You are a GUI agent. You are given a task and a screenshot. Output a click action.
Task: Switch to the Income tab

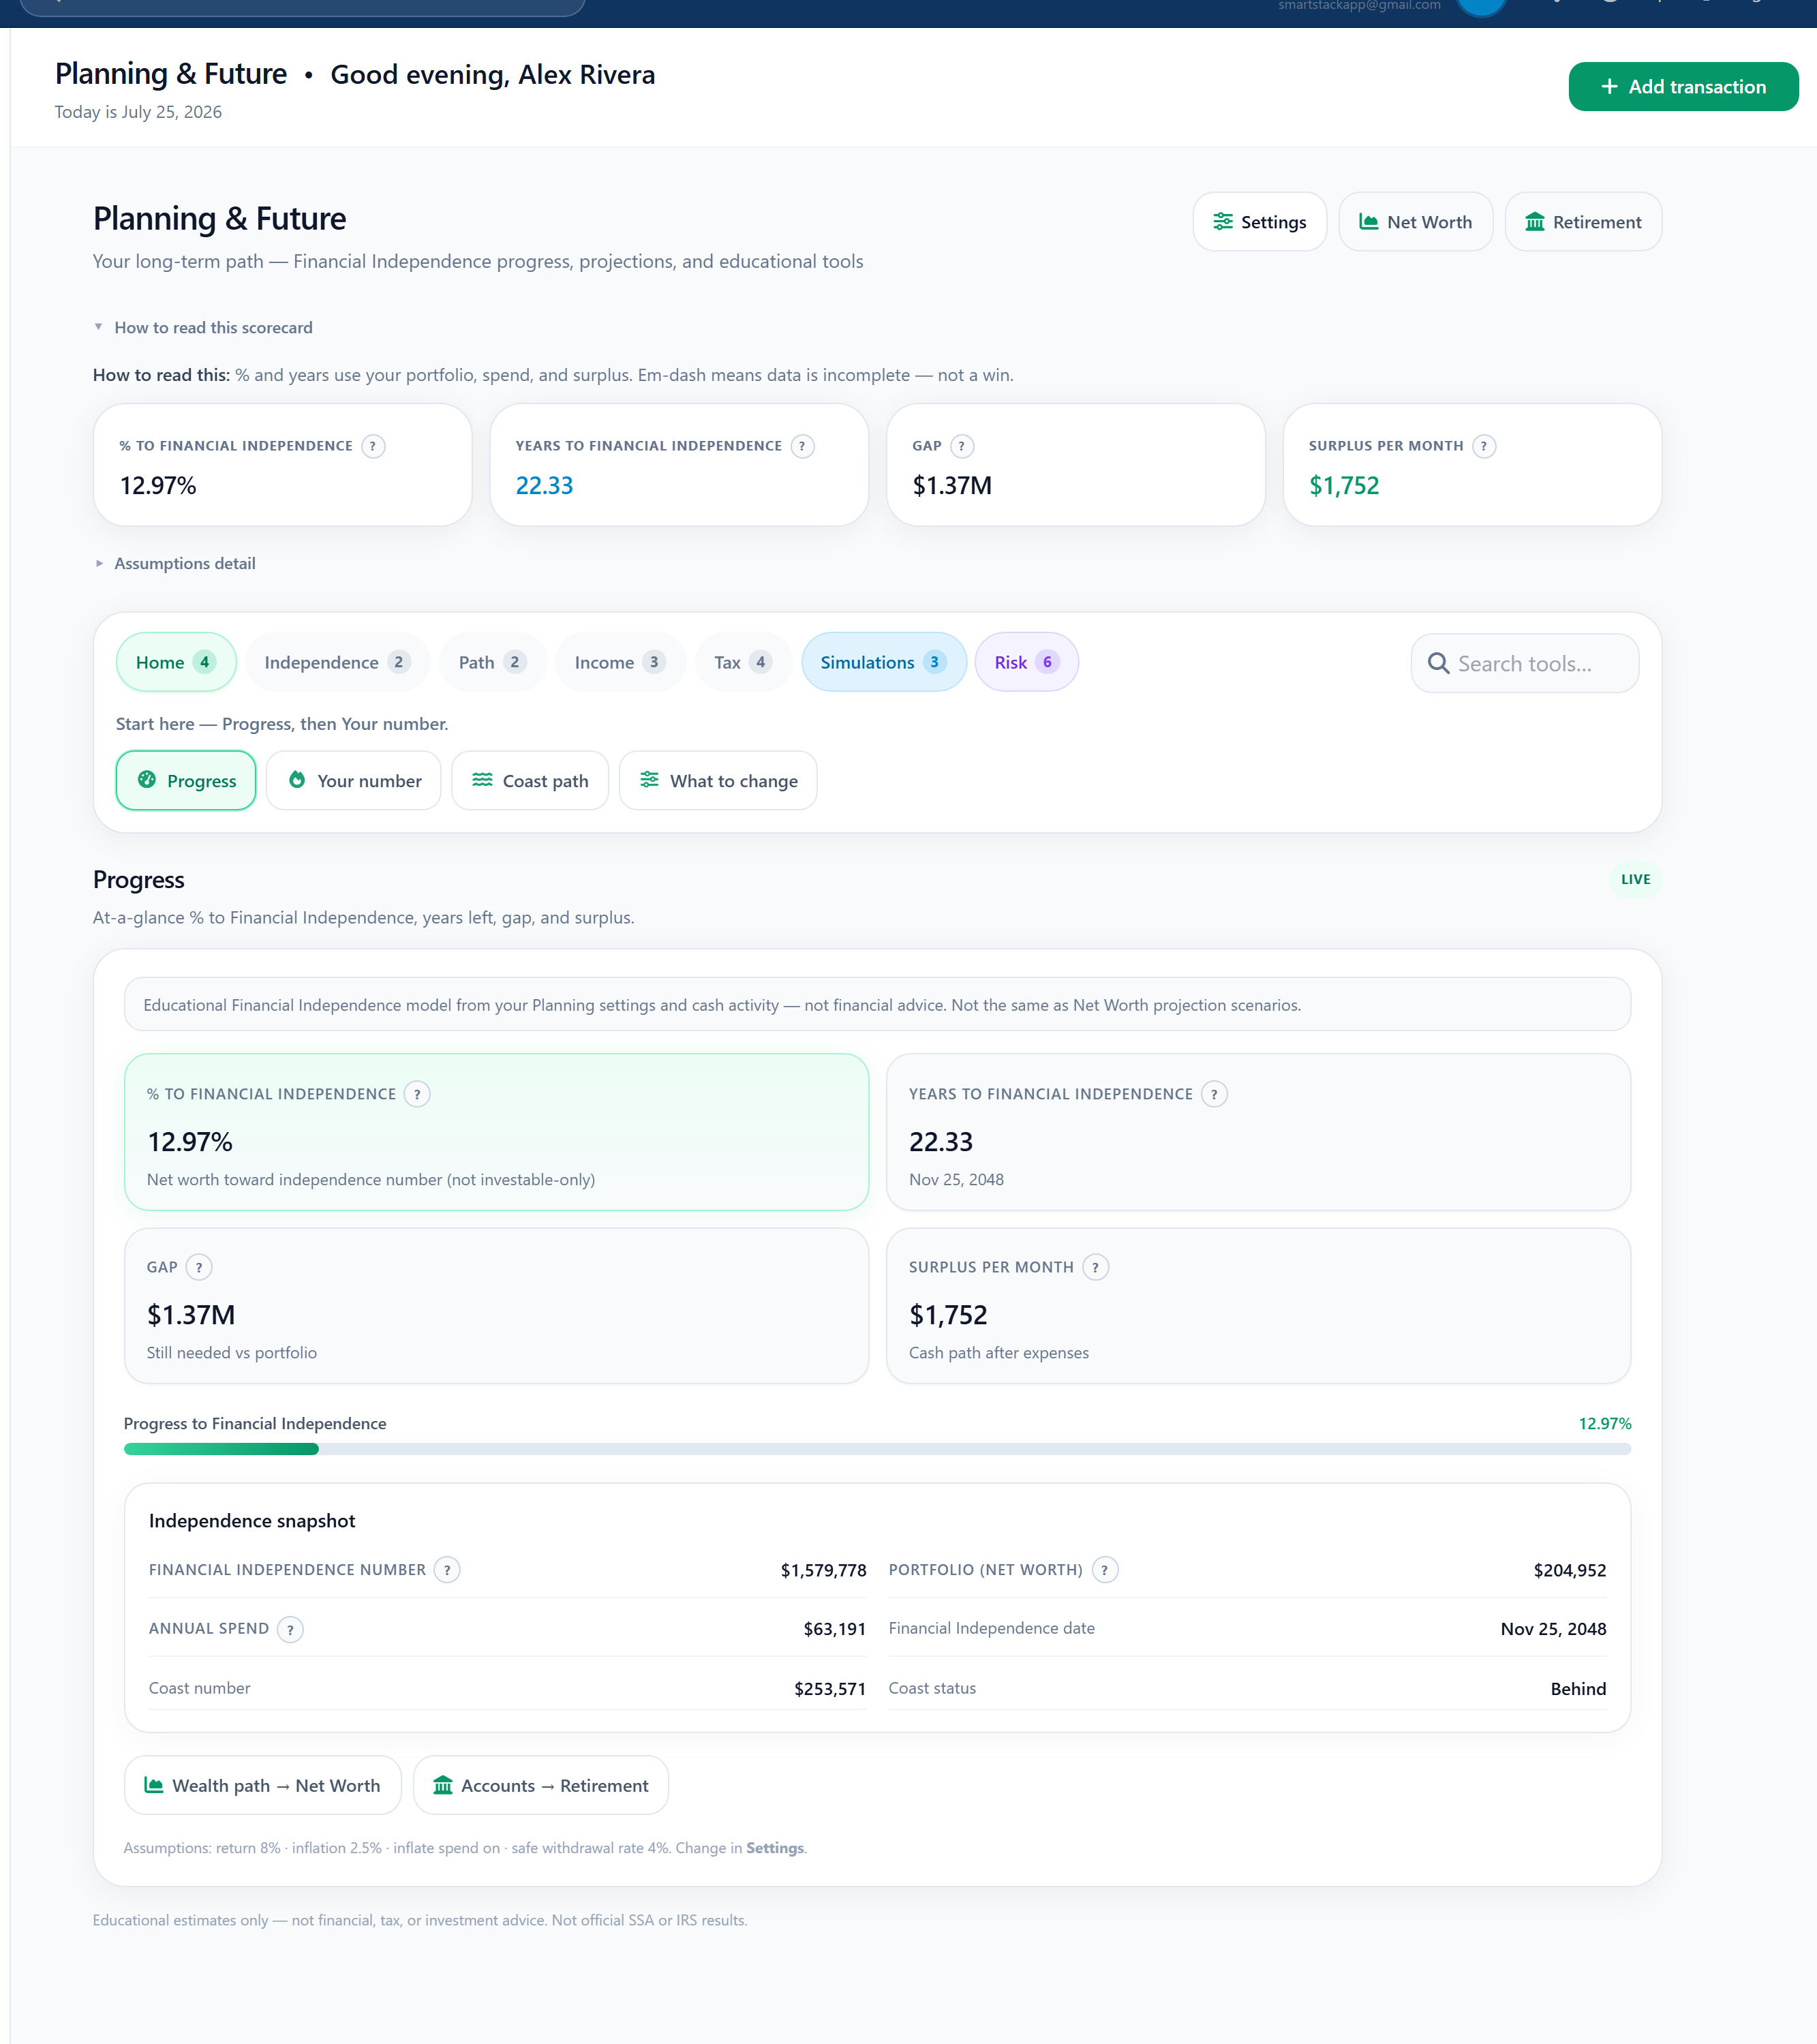click(620, 662)
